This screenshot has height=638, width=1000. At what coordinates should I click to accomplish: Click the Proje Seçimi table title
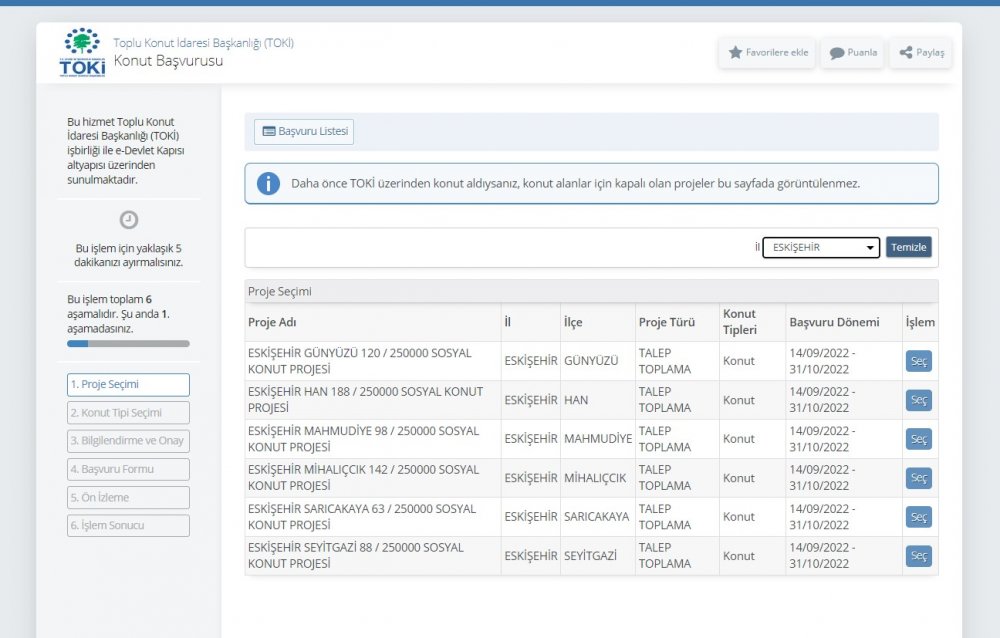tap(279, 292)
